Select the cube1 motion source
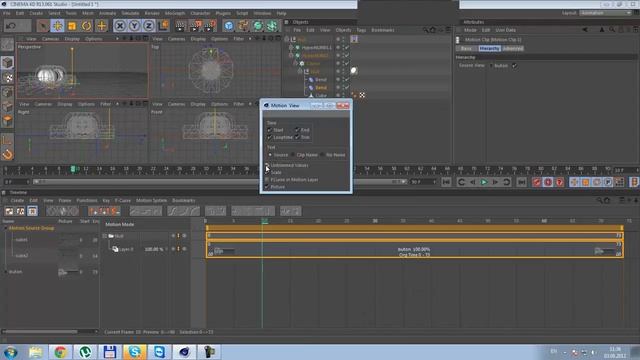This screenshot has height=360, width=640. (x=21, y=240)
